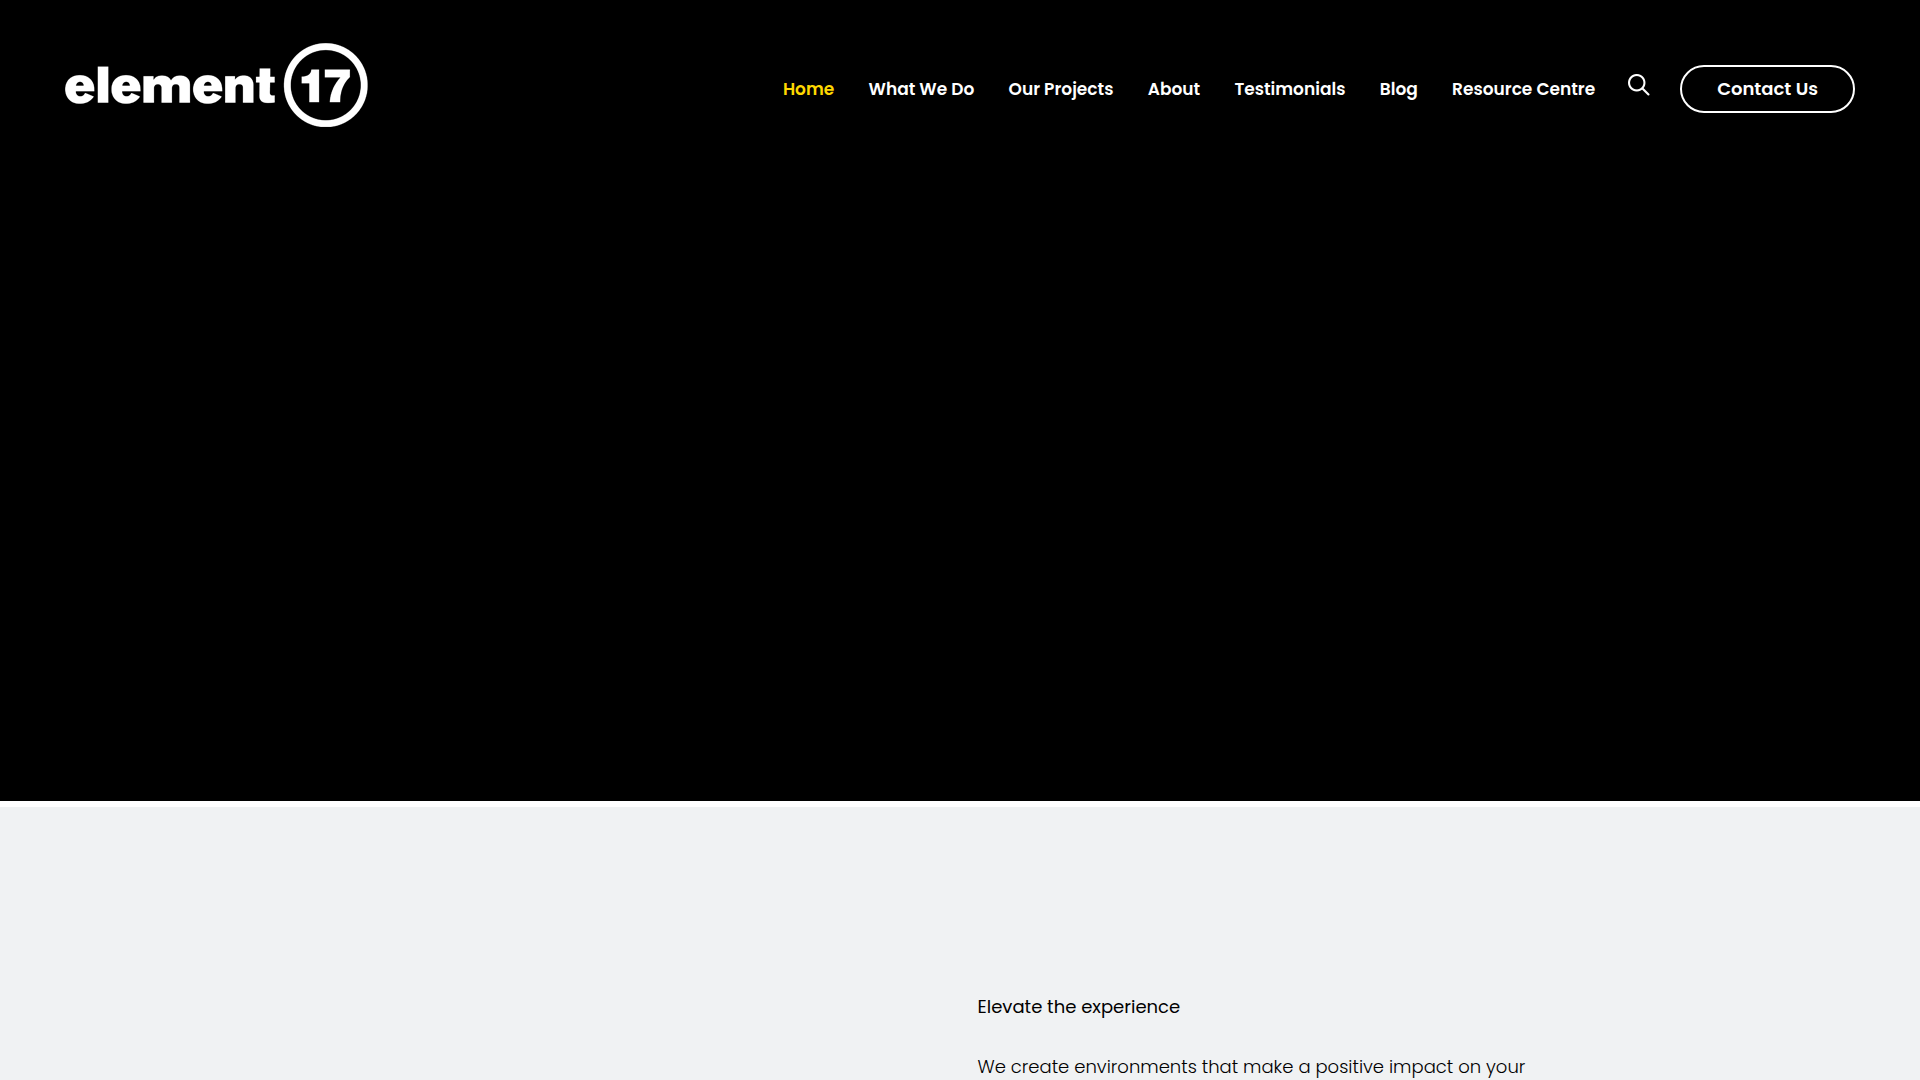Click the element 17 logo

(x=216, y=85)
